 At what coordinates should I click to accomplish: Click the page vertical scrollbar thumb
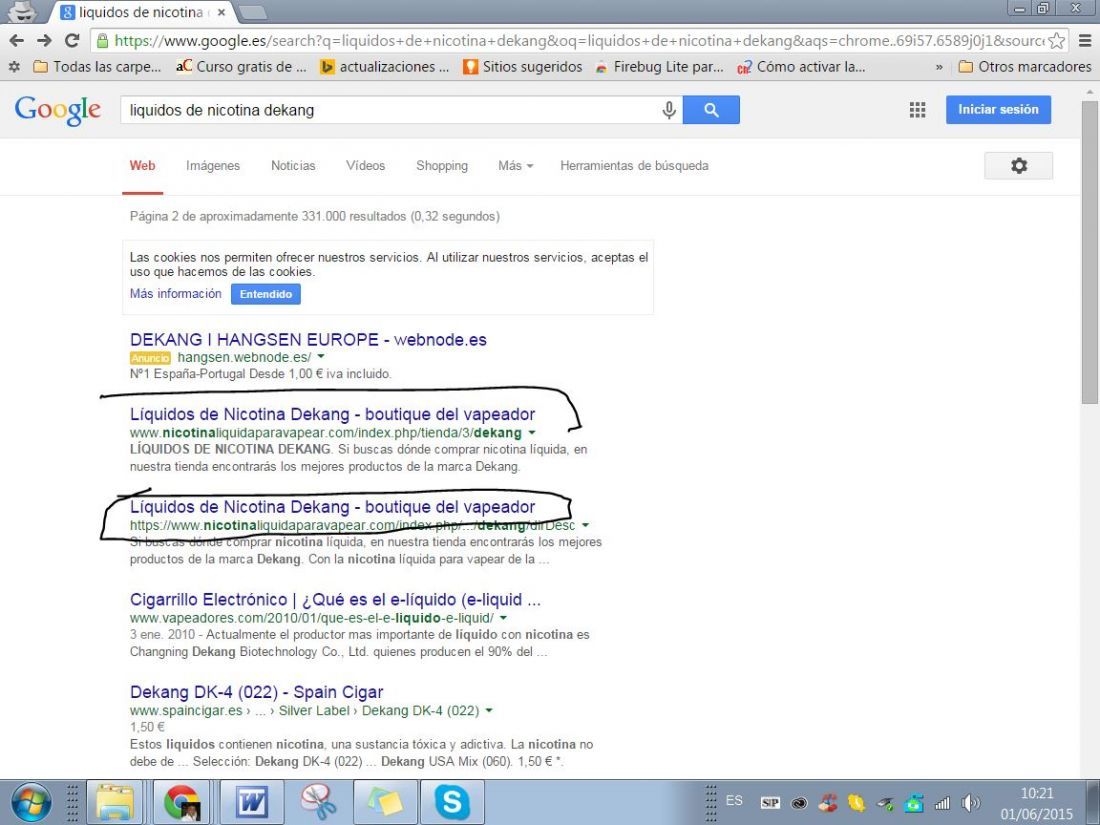click(x=1089, y=253)
